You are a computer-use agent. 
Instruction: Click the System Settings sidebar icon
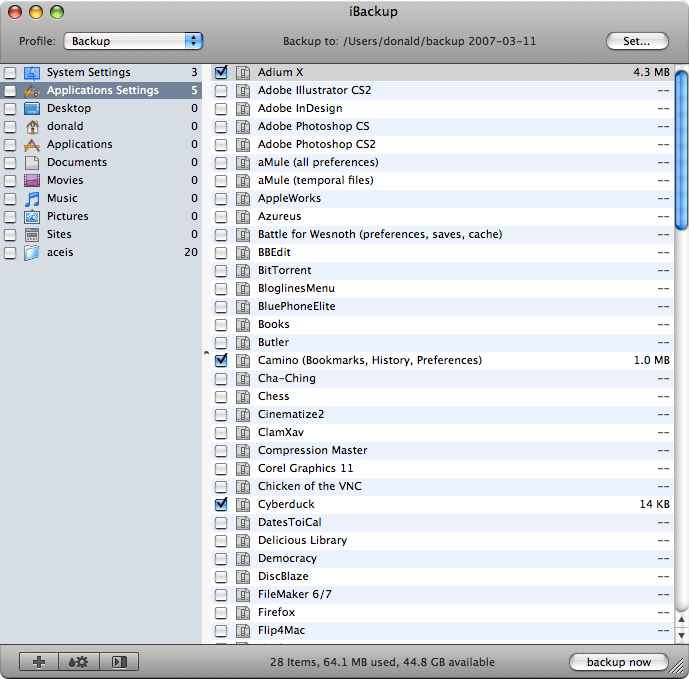[32, 73]
